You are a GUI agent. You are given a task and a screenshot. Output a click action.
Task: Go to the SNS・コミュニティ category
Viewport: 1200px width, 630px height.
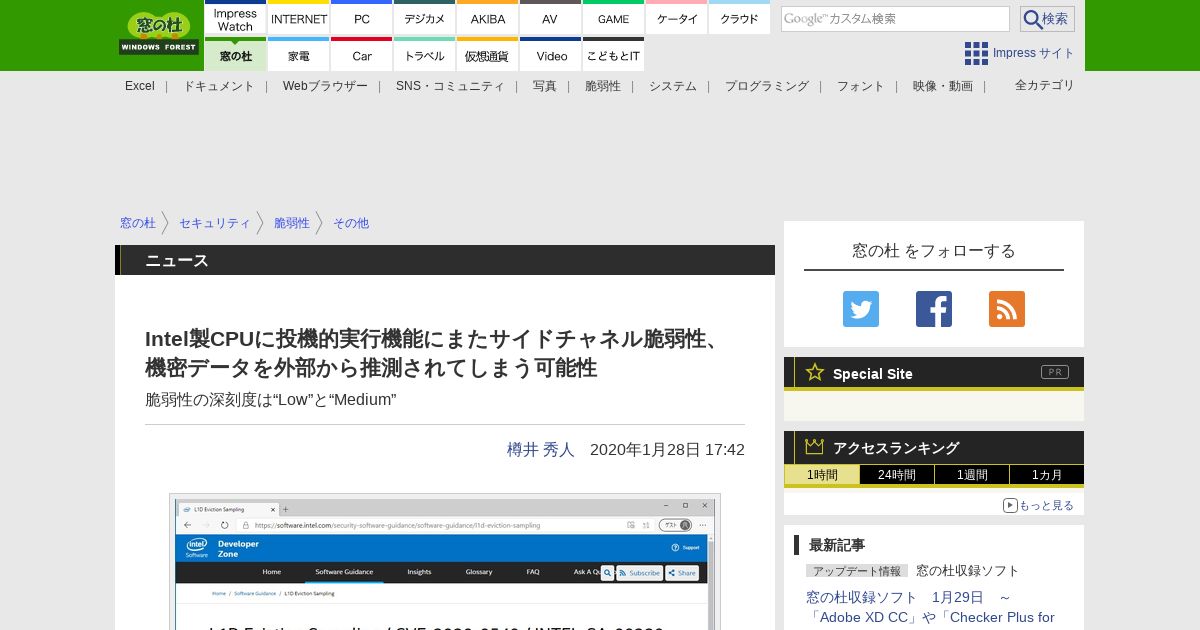pyautogui.click(x=450, y=86)
